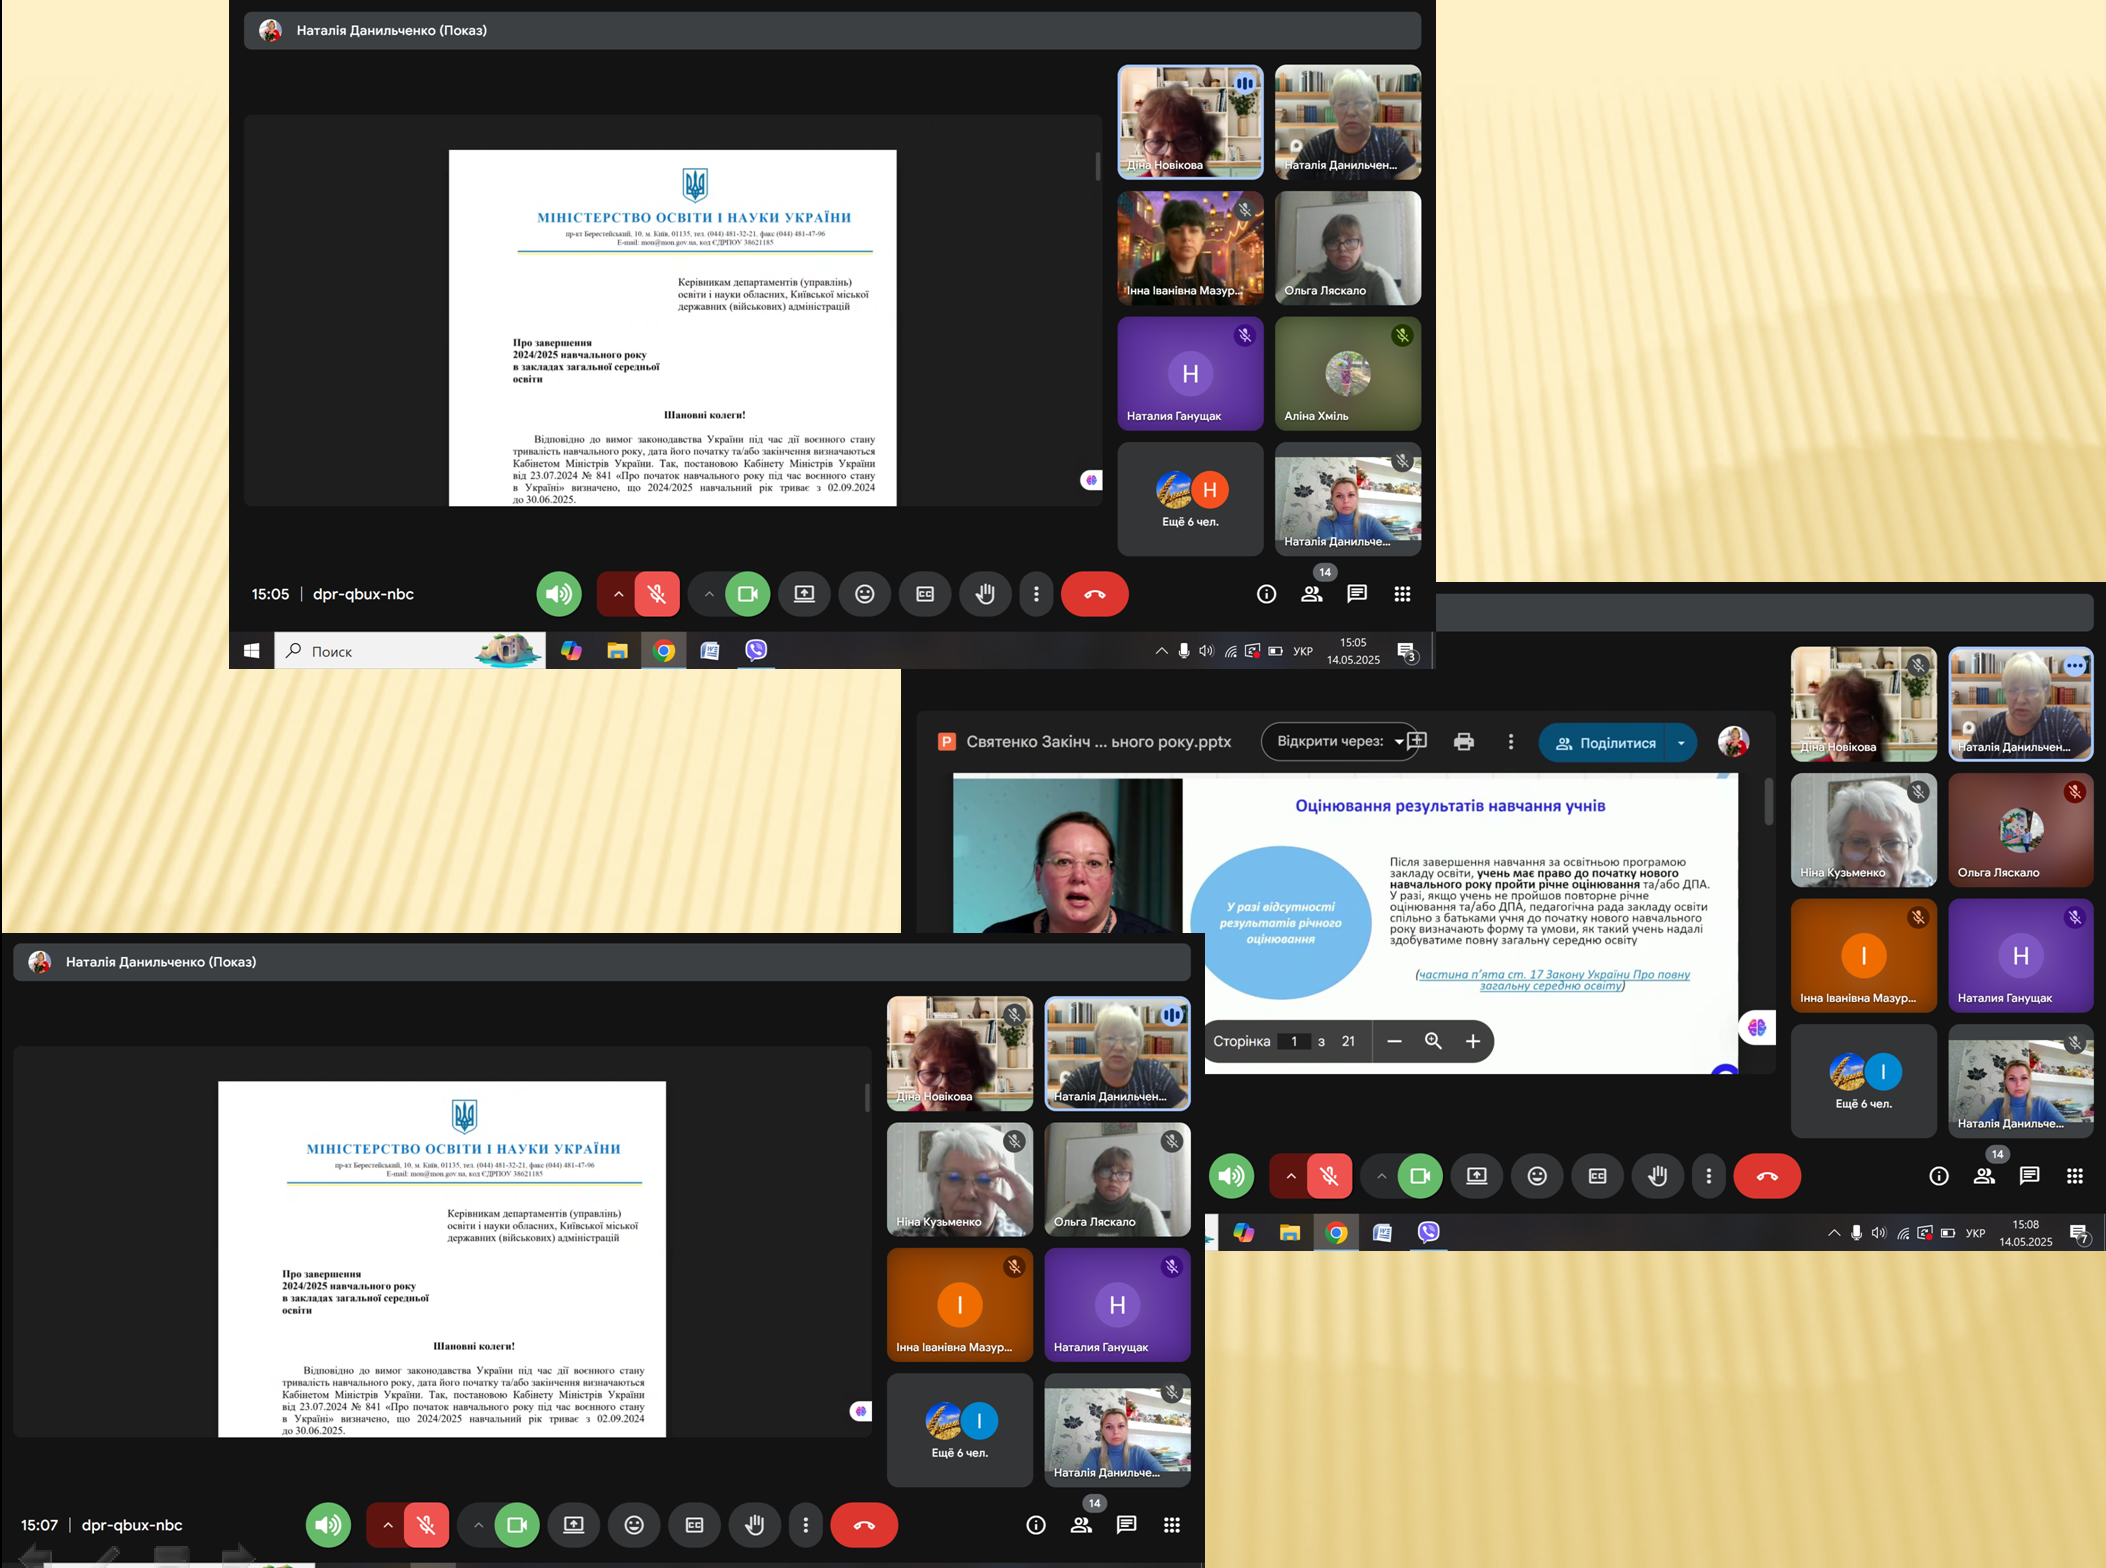Image resolution: width=2106 pixels, height=1568 pixels.
Task: Open the three-dot menu in the pptx viewer header
Action: pyautogui.click(x=1510, y=742)
